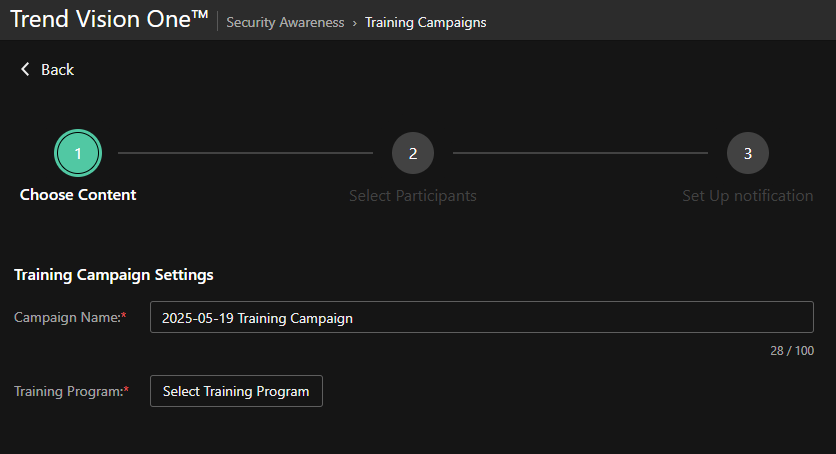This screenshot has width=836, height=454.
Task: Click the Back link text
Action: [x=57, y=69]
